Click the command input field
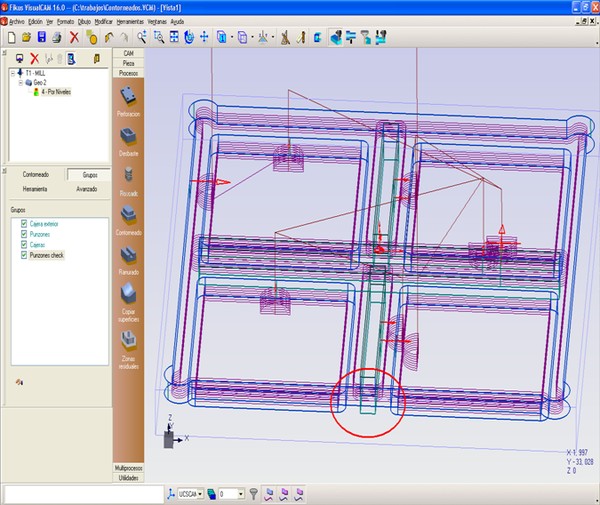The height and width of the screenshot is (505, 600). tap(84, 493)
